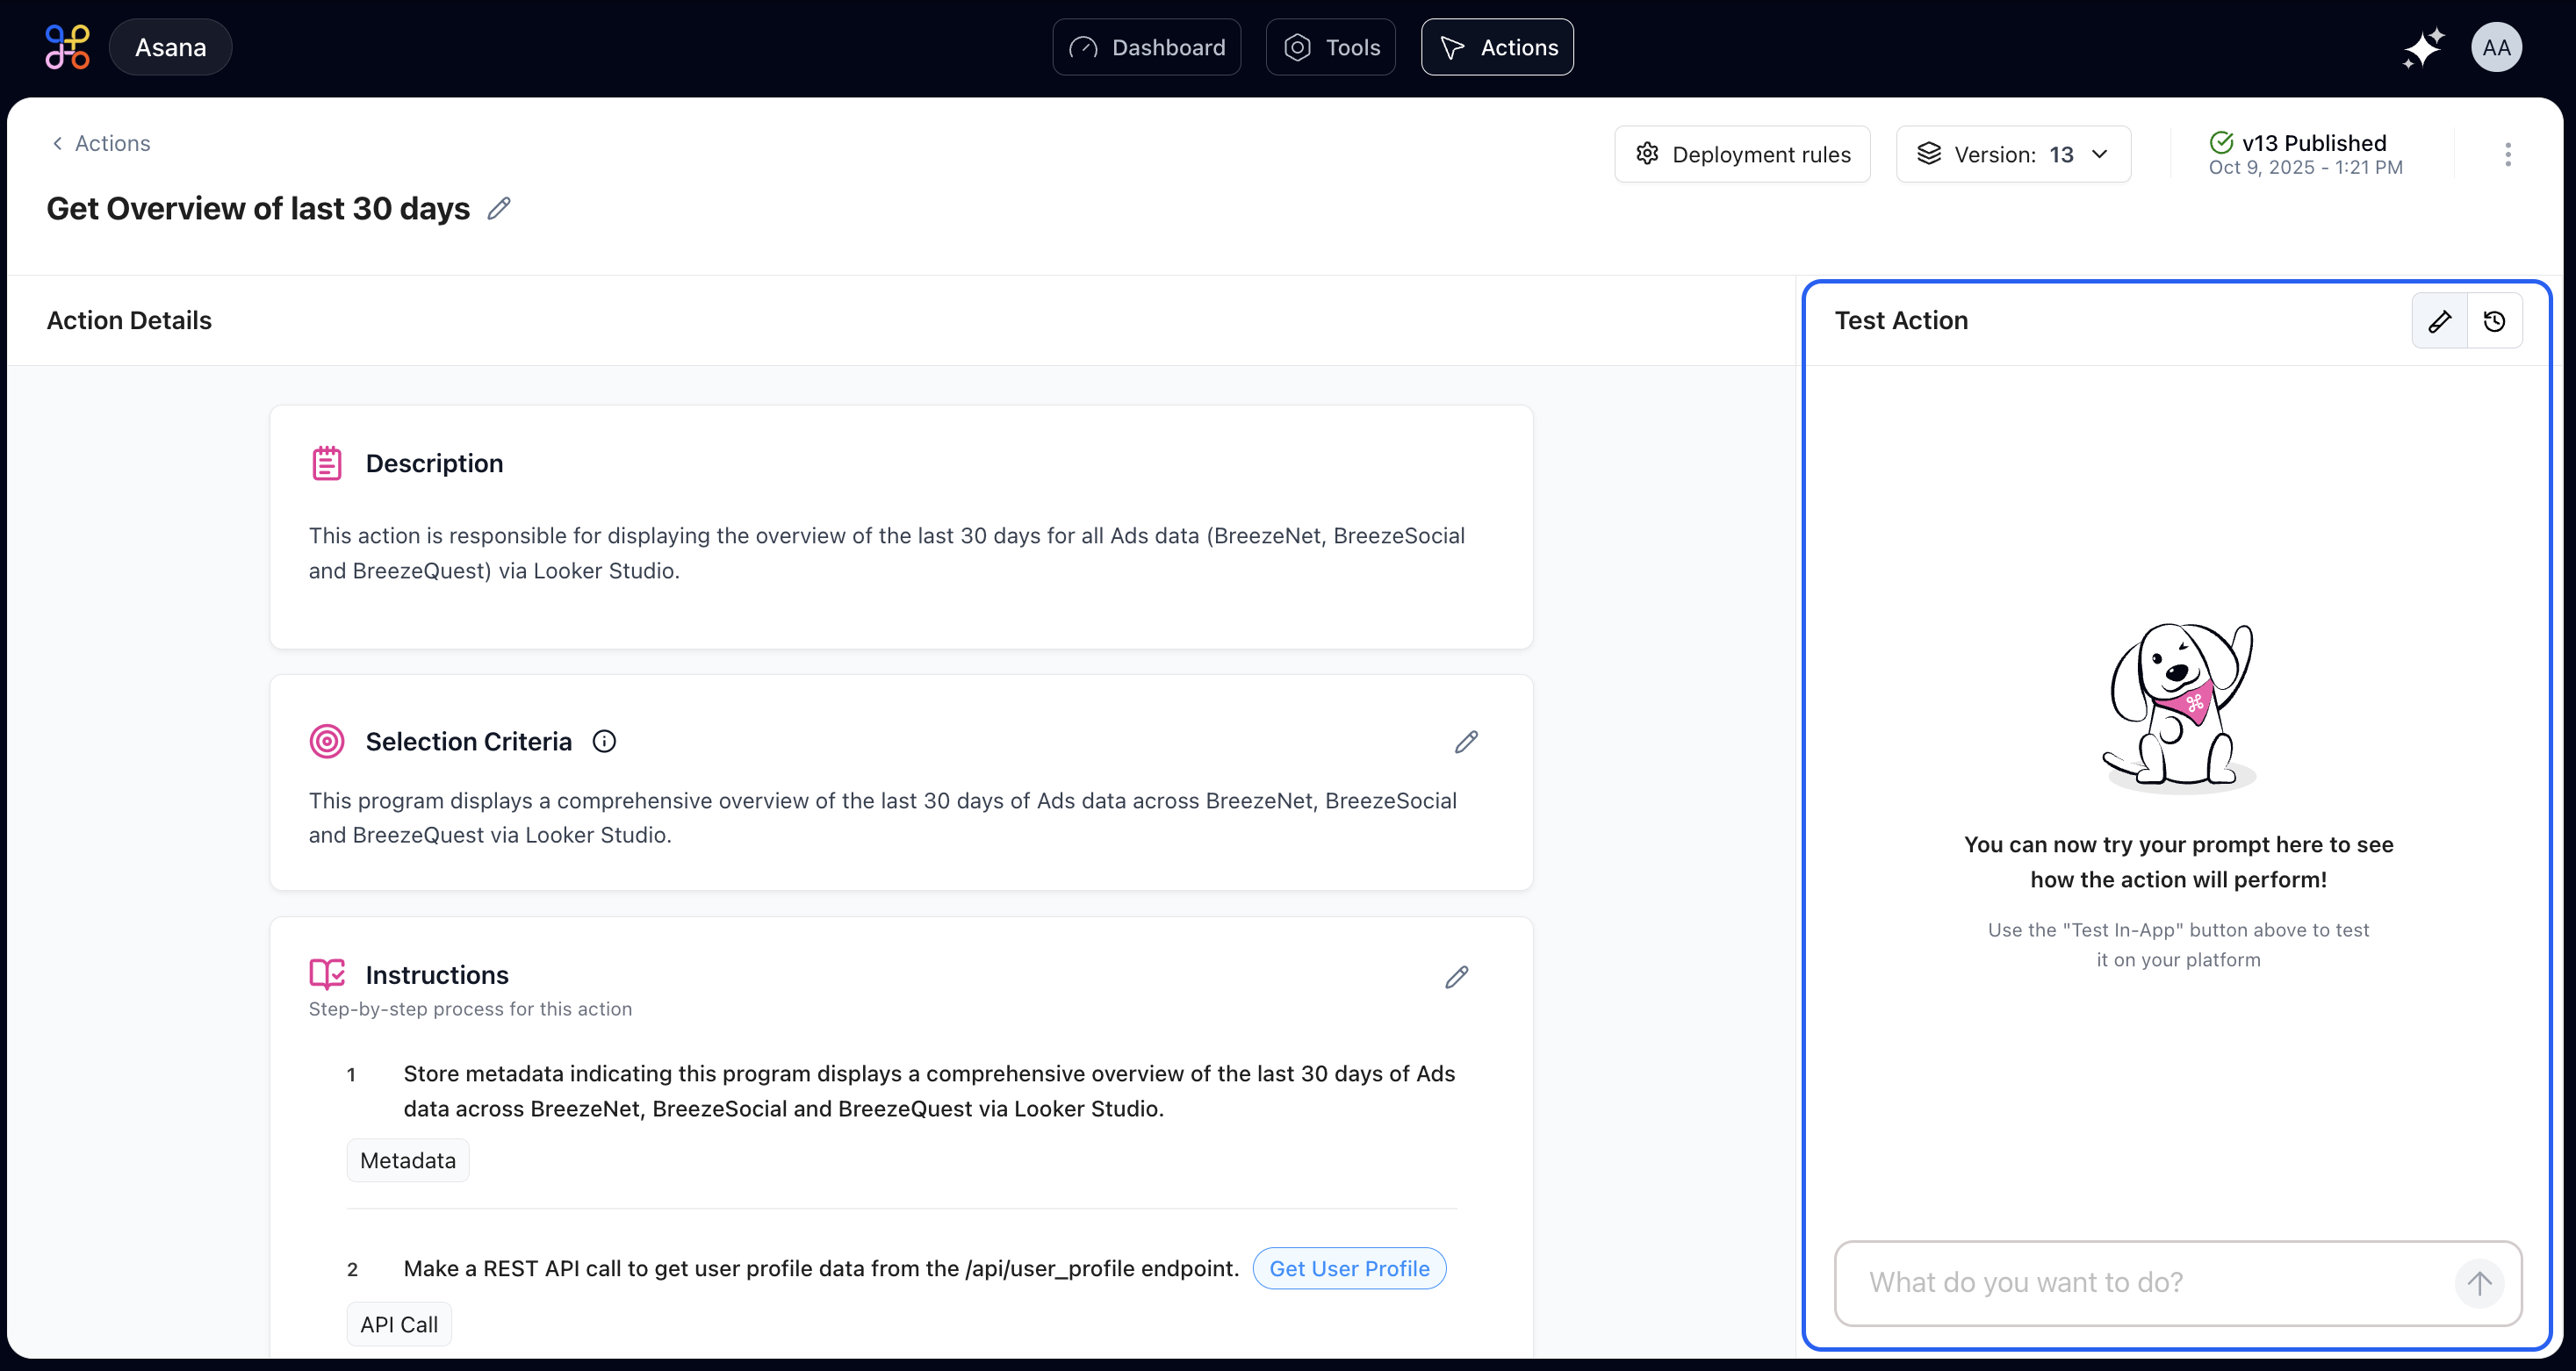Focus the "What do you want to do?" field
Image resolution: width=2576 pixels, height=1371 pixels.
click(x=2150, y=1283)
